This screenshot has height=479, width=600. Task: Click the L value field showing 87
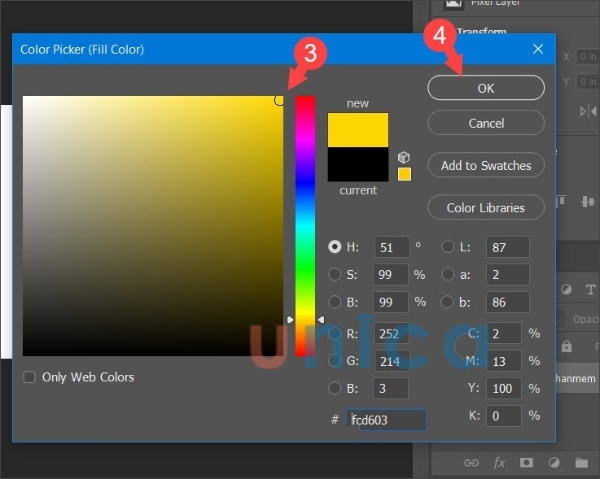point(508,247)
